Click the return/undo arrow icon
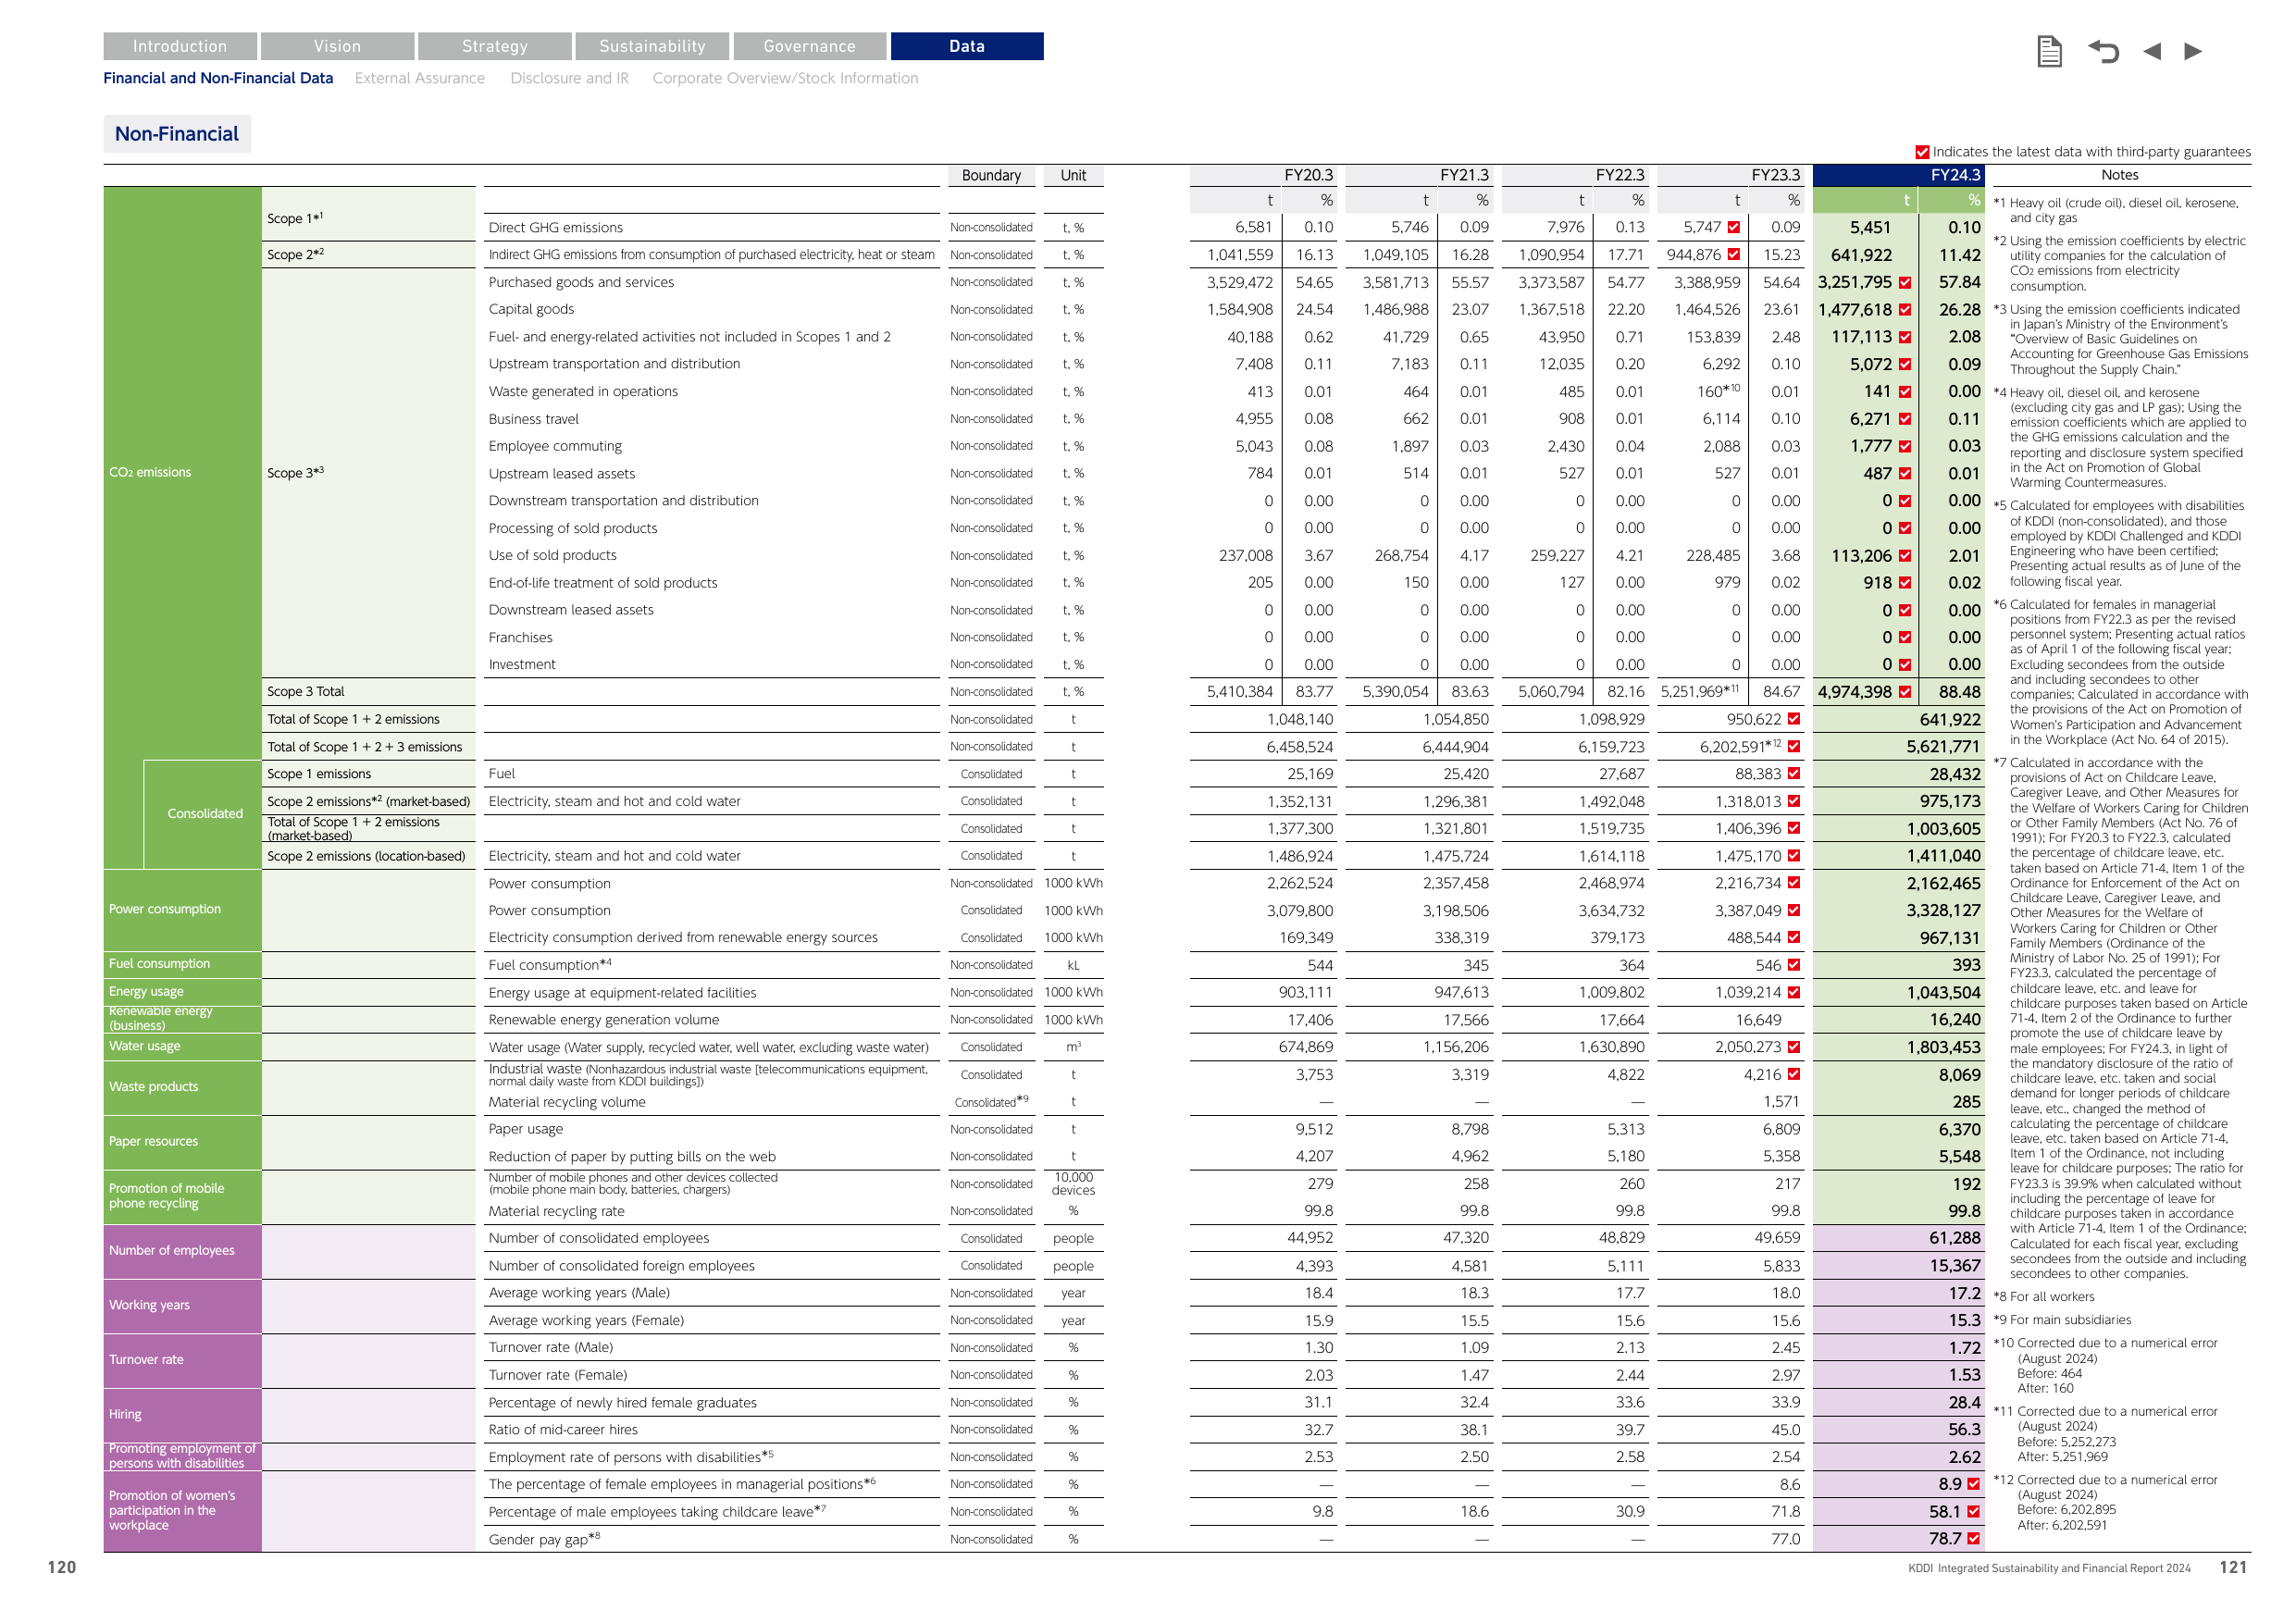 coord(2103,51)
